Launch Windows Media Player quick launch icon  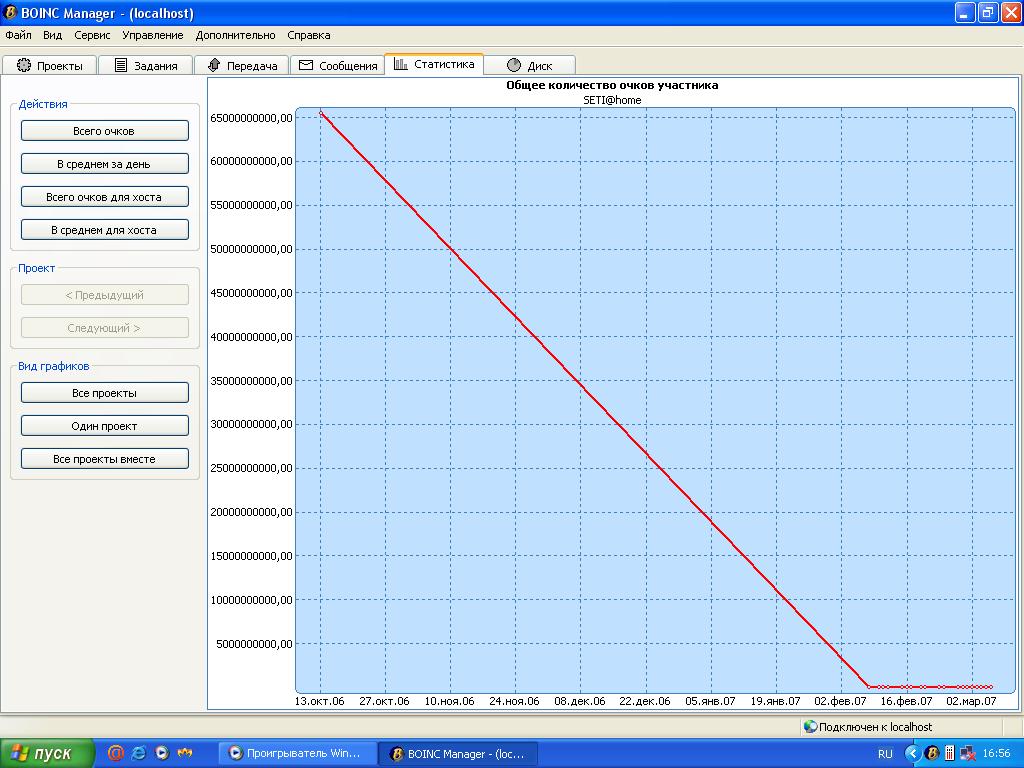pyautogui.click(x=161, y=753)
